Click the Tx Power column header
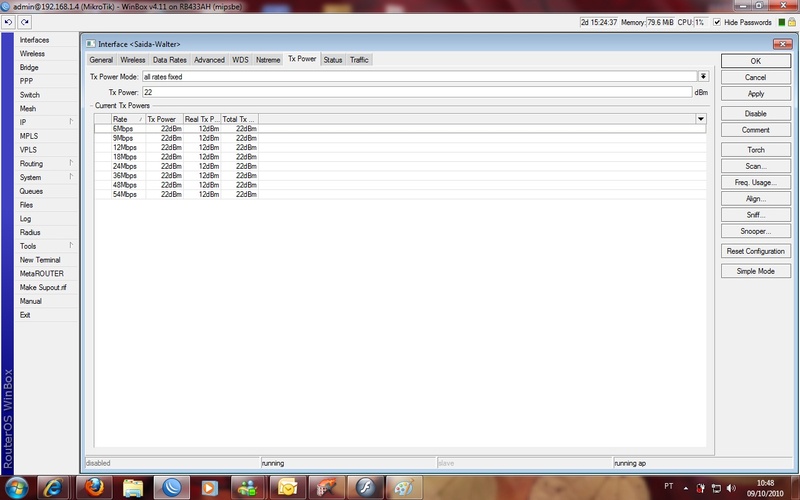 (x=164, y=119)
